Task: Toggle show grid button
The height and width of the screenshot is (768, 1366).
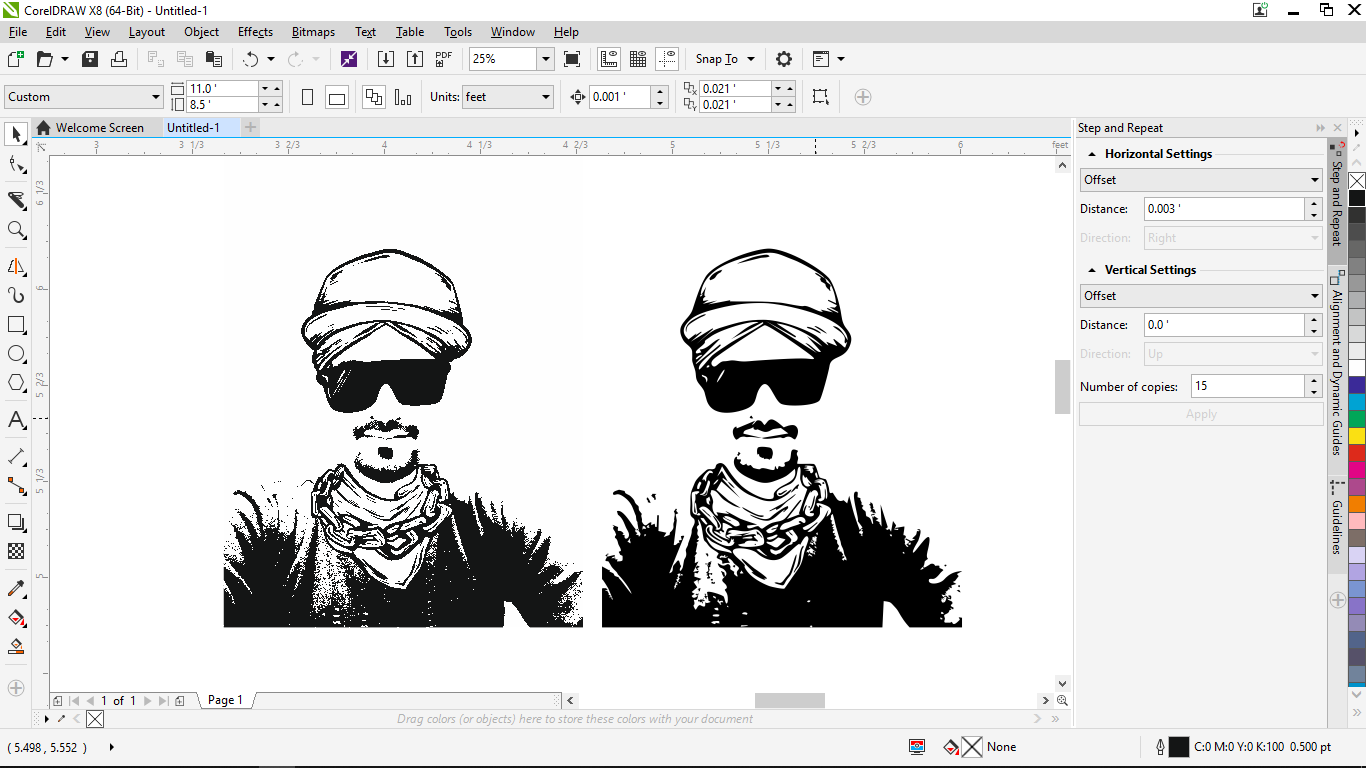Action: click(x=637, y=59)
